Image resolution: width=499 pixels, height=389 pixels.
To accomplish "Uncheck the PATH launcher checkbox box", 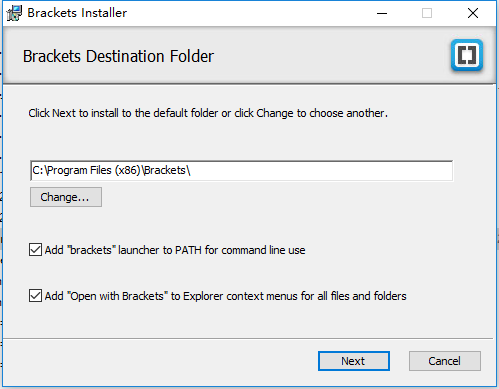I will pos(35,250).
